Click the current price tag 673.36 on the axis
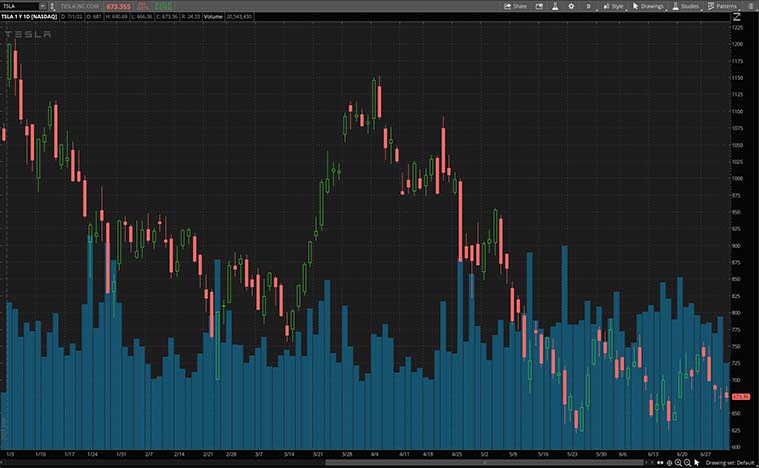 pyautogui.click(x=740, y=397)
